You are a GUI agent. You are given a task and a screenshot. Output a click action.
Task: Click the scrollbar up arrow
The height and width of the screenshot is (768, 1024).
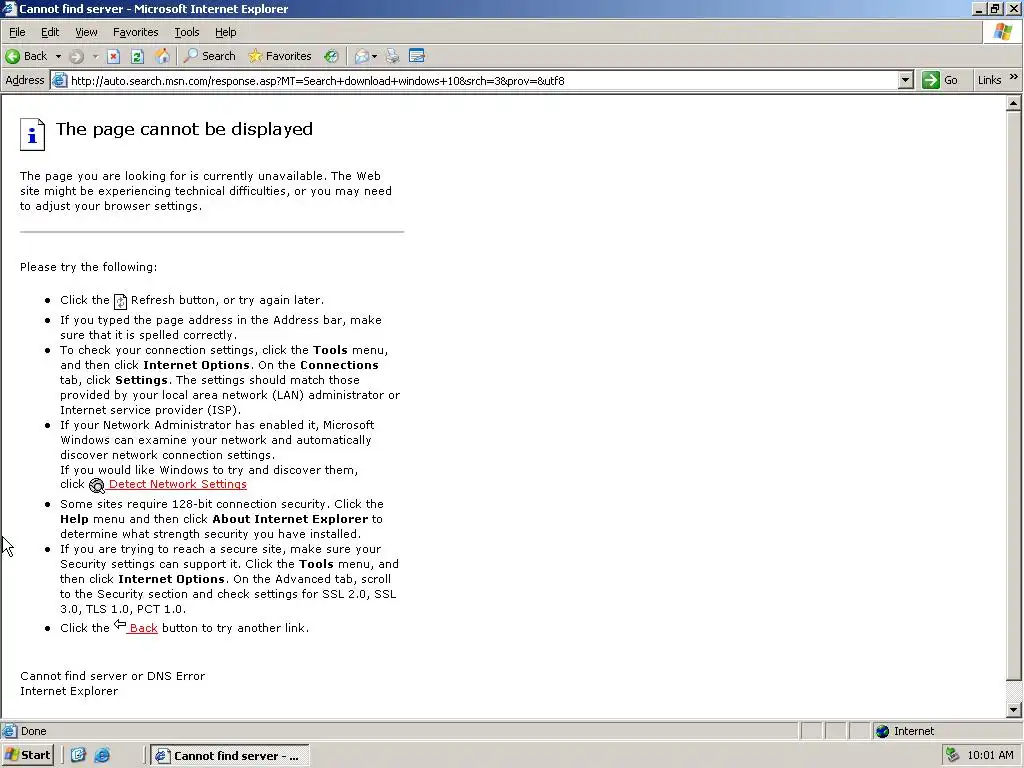point(1014,103)
